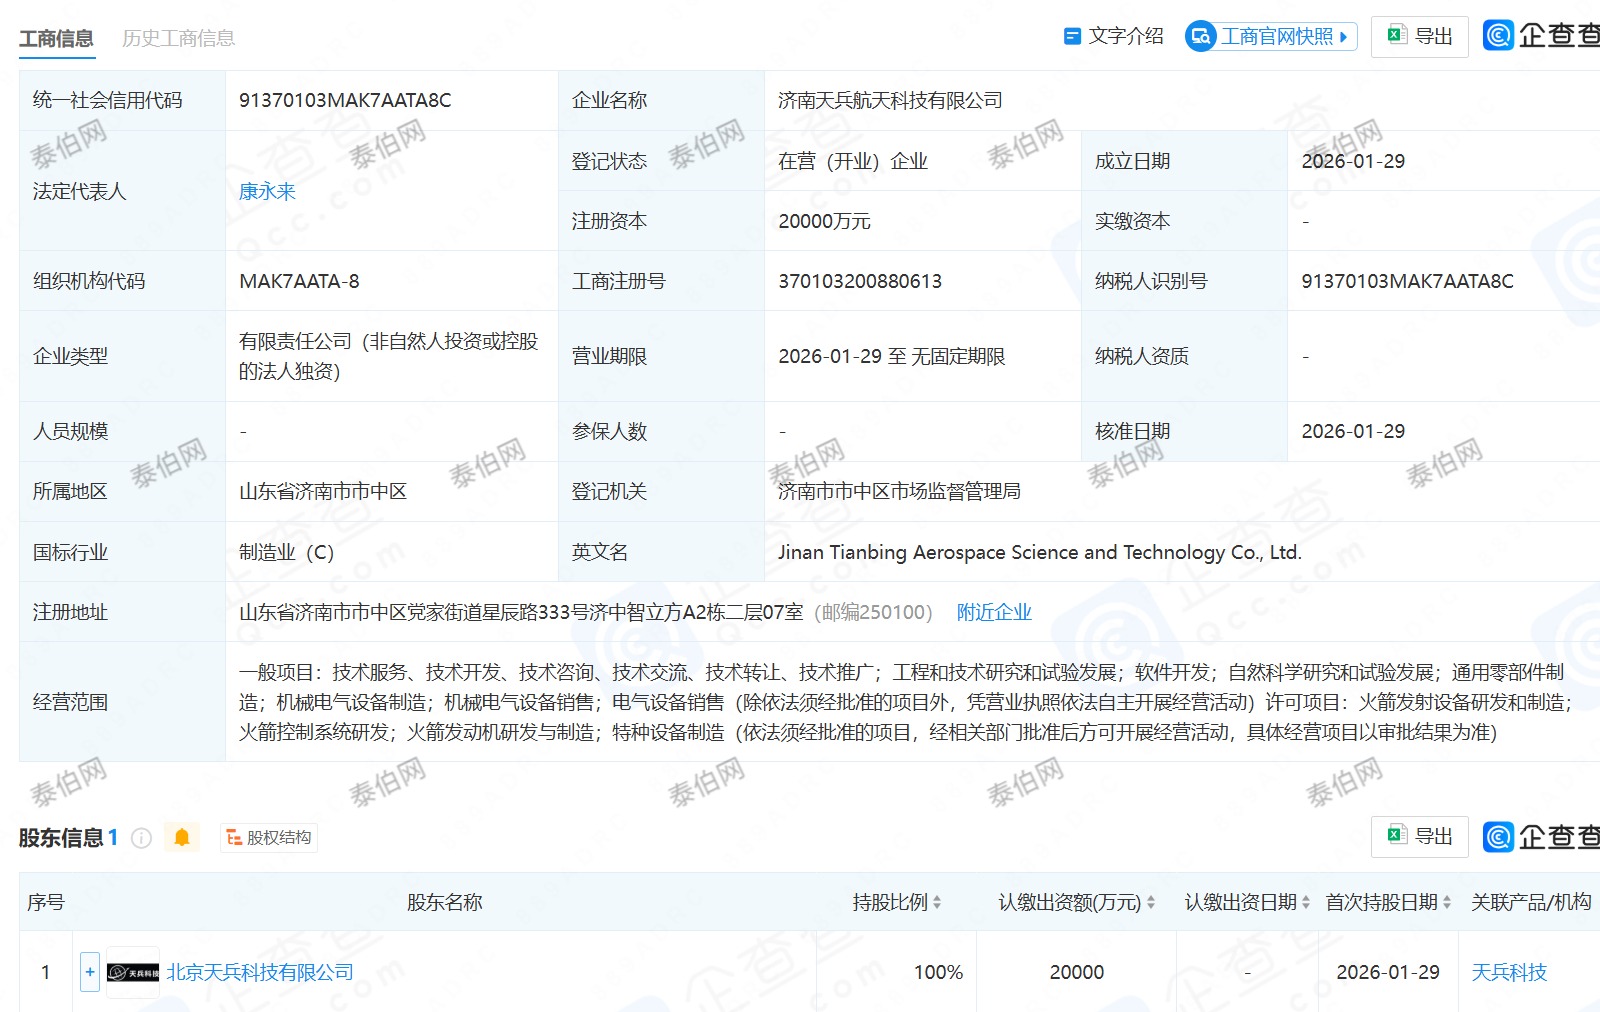Click the orange bell alert icon

pyautogui.click(x=182, y=837)
